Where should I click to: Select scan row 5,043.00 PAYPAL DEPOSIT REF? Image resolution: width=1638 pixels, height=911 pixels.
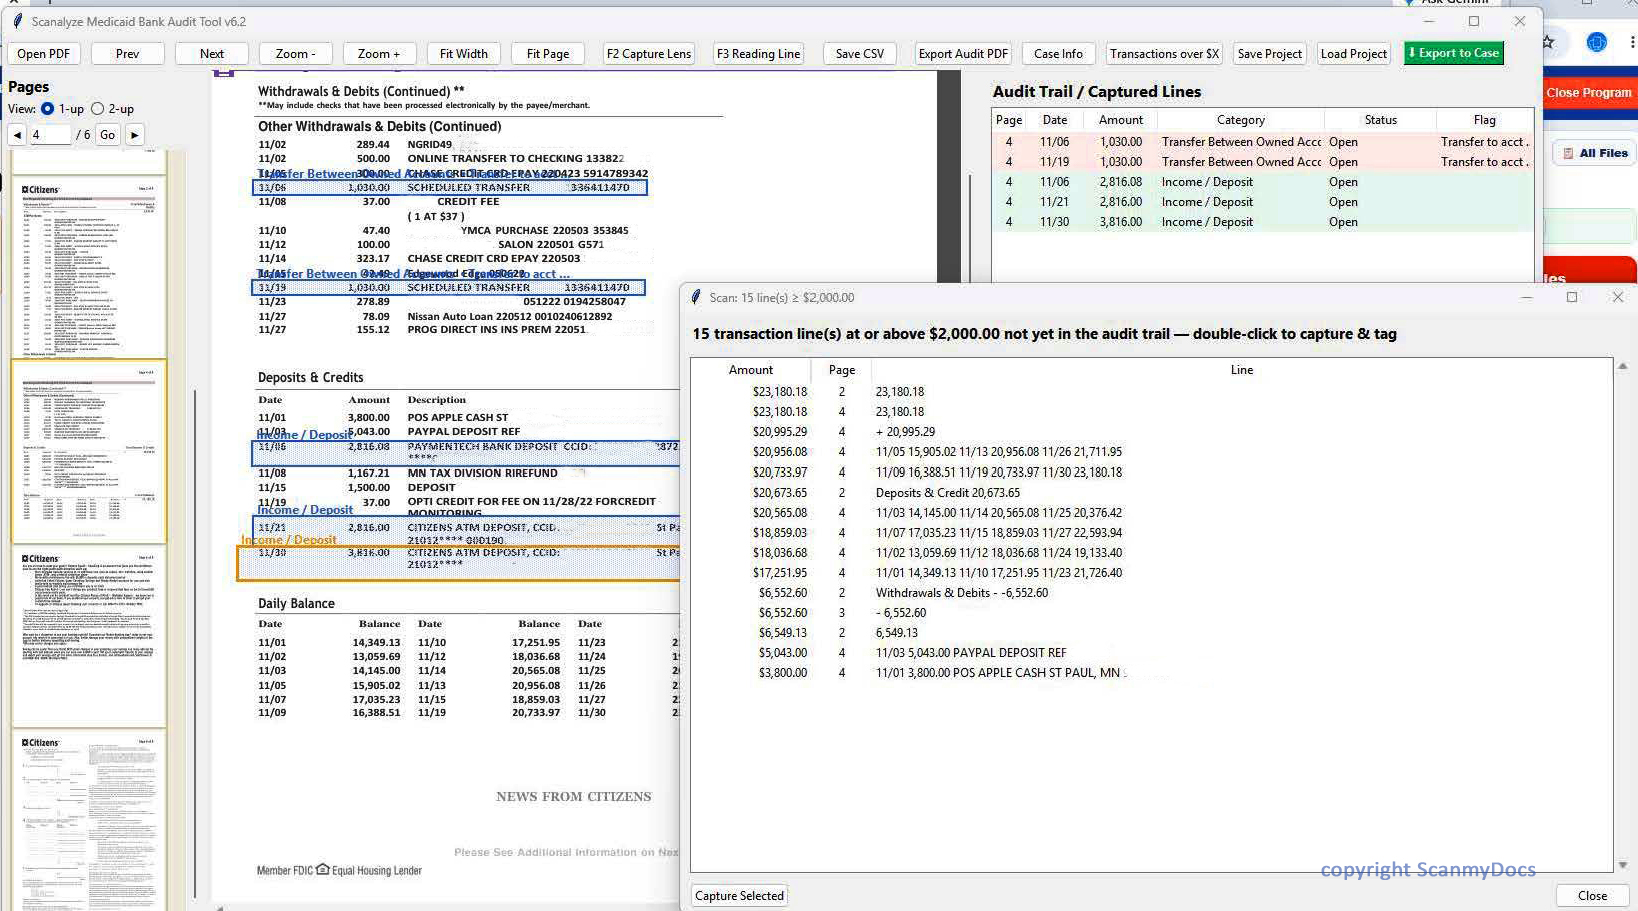(x=1150, y=653)
